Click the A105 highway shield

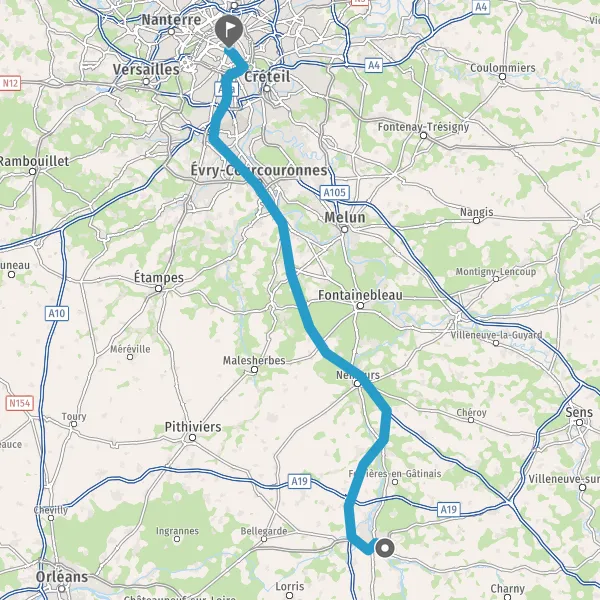click(x=334, y=192)
